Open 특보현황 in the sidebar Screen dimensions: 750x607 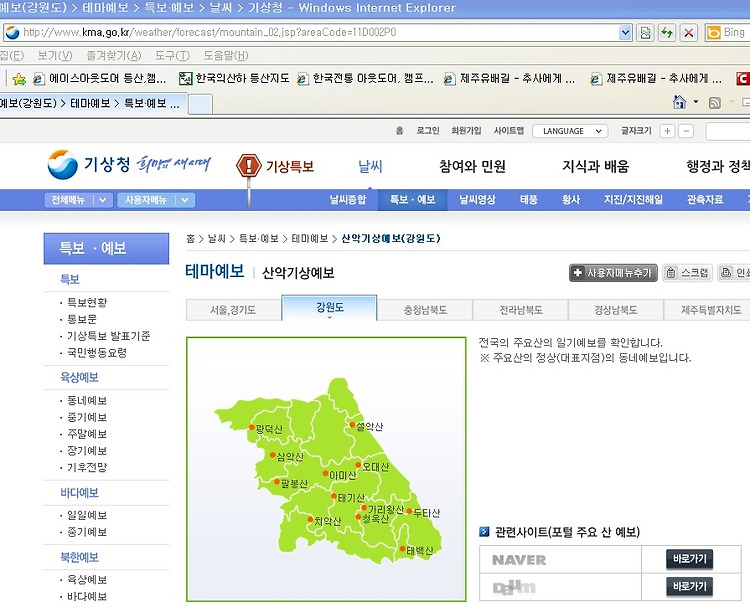(x=87, y=302)
